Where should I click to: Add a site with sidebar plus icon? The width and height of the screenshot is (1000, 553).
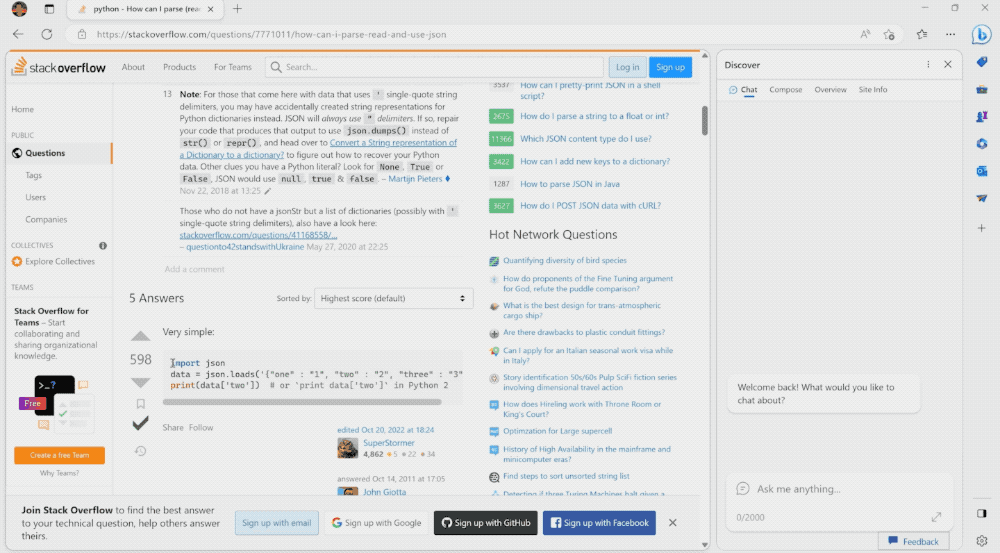pyautogui.click(x=982, y=228)
